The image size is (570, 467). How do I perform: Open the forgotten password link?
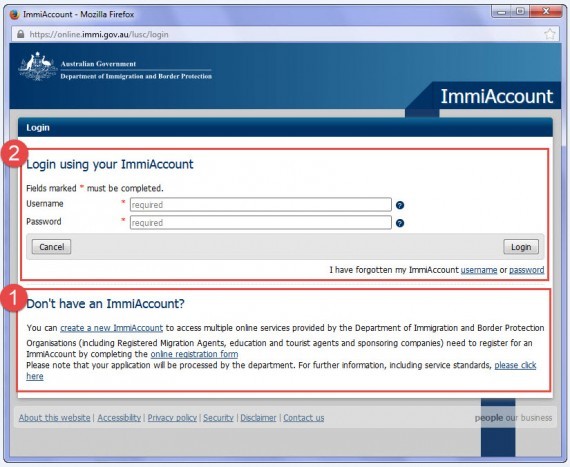(527, 270)
